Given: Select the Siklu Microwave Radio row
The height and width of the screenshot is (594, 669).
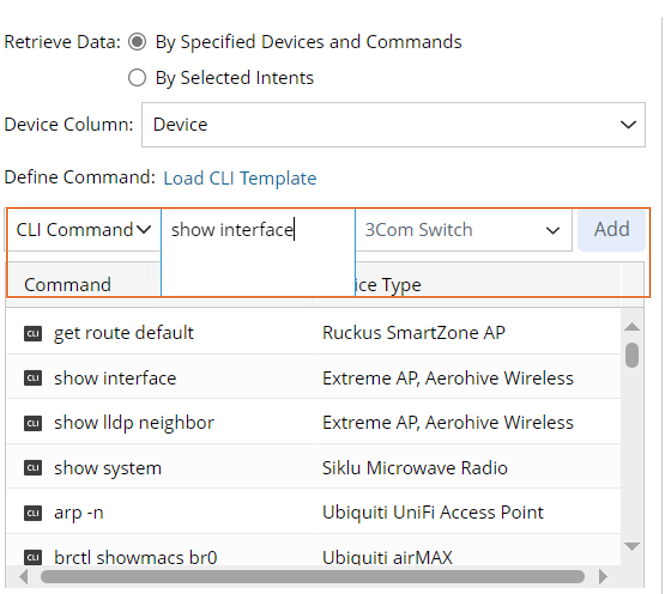Looking at the screenshot, I should click(x=414, y=468).
